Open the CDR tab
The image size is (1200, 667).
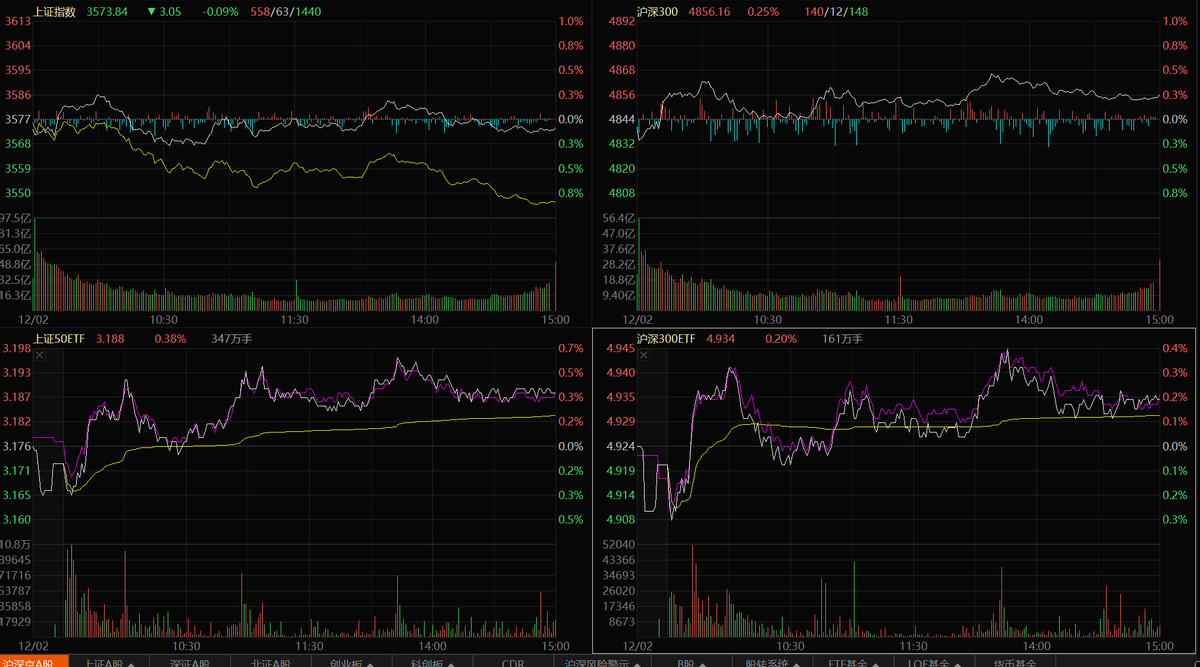(x=512, y=662)
